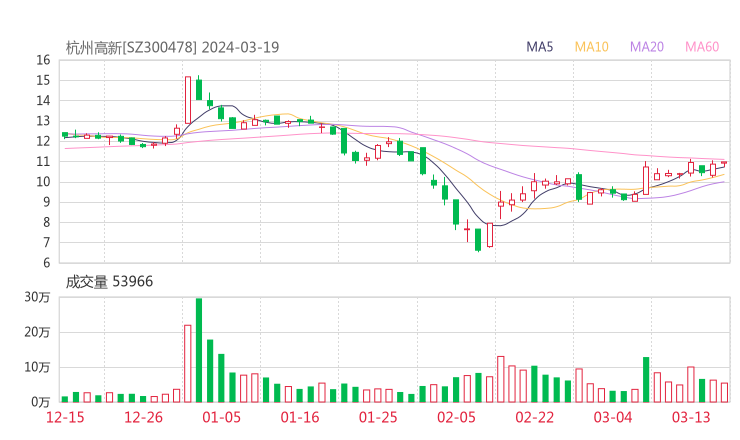
Task: Click the price axis value 10
Action: click(x=43, y=182)
